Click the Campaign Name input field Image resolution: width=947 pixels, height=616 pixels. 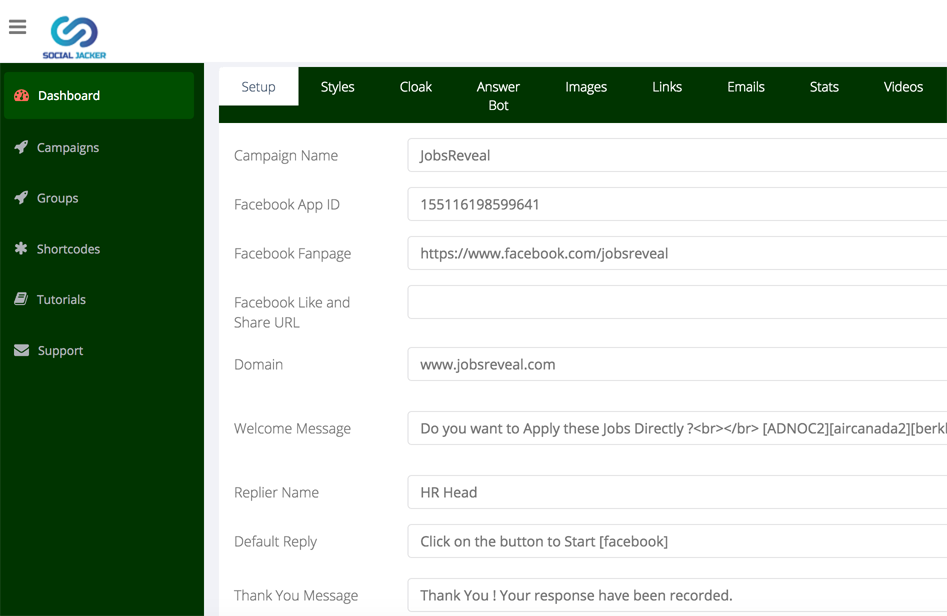677,155
